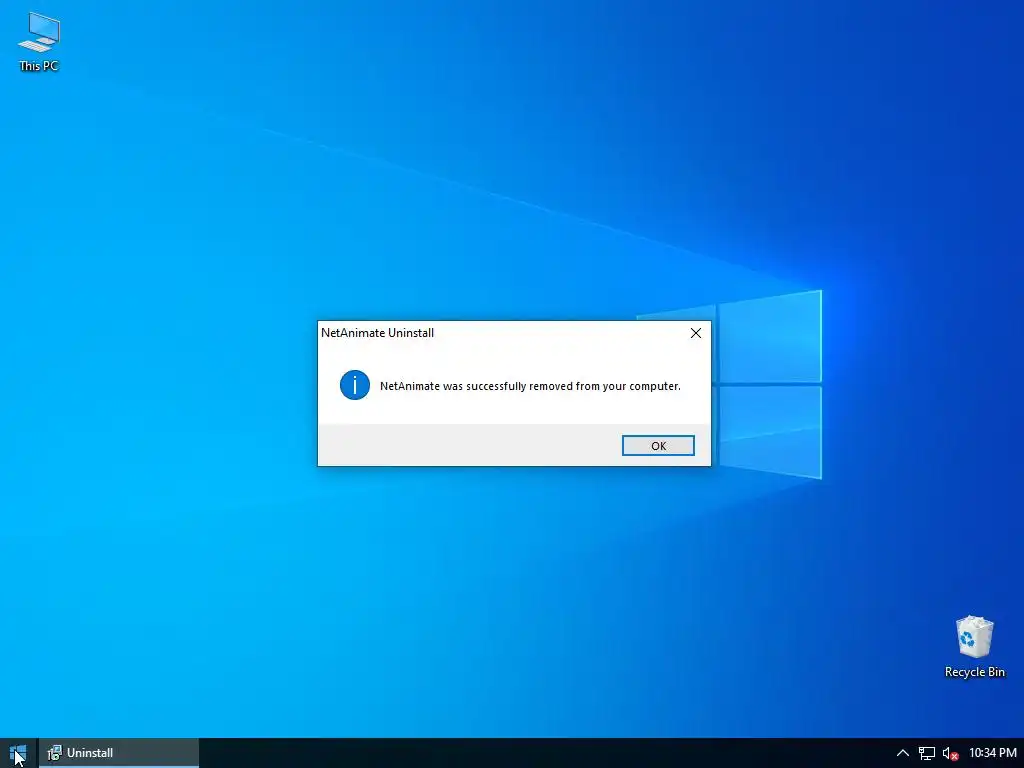Click the muted volume tray icon
1024x768 pixels.
(x=950, y=753)
